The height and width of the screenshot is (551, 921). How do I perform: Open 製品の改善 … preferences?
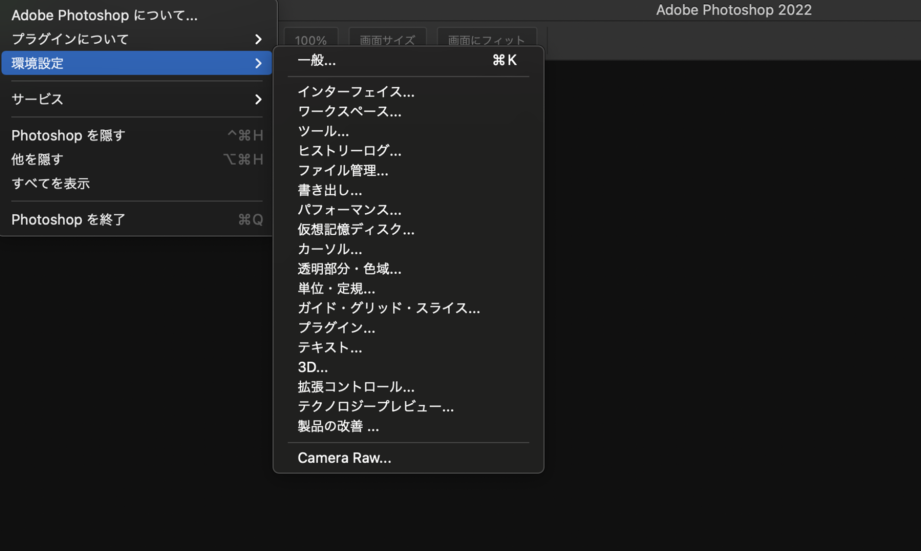(408, 426)
